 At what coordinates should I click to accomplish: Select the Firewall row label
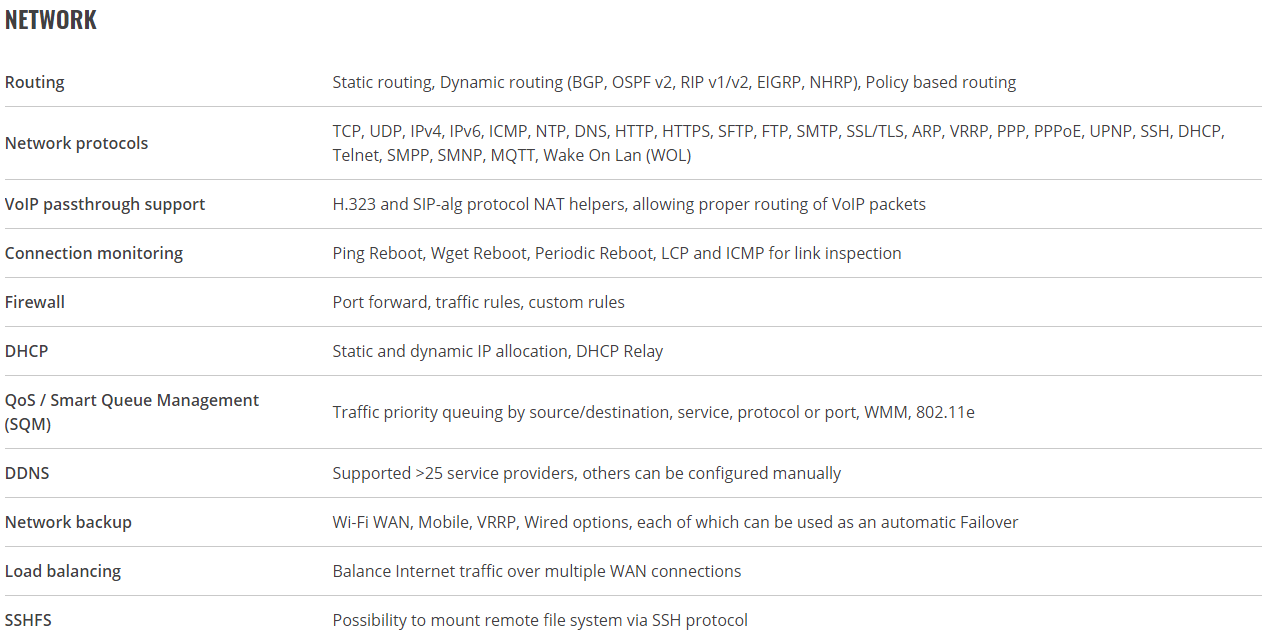(35, 302)
